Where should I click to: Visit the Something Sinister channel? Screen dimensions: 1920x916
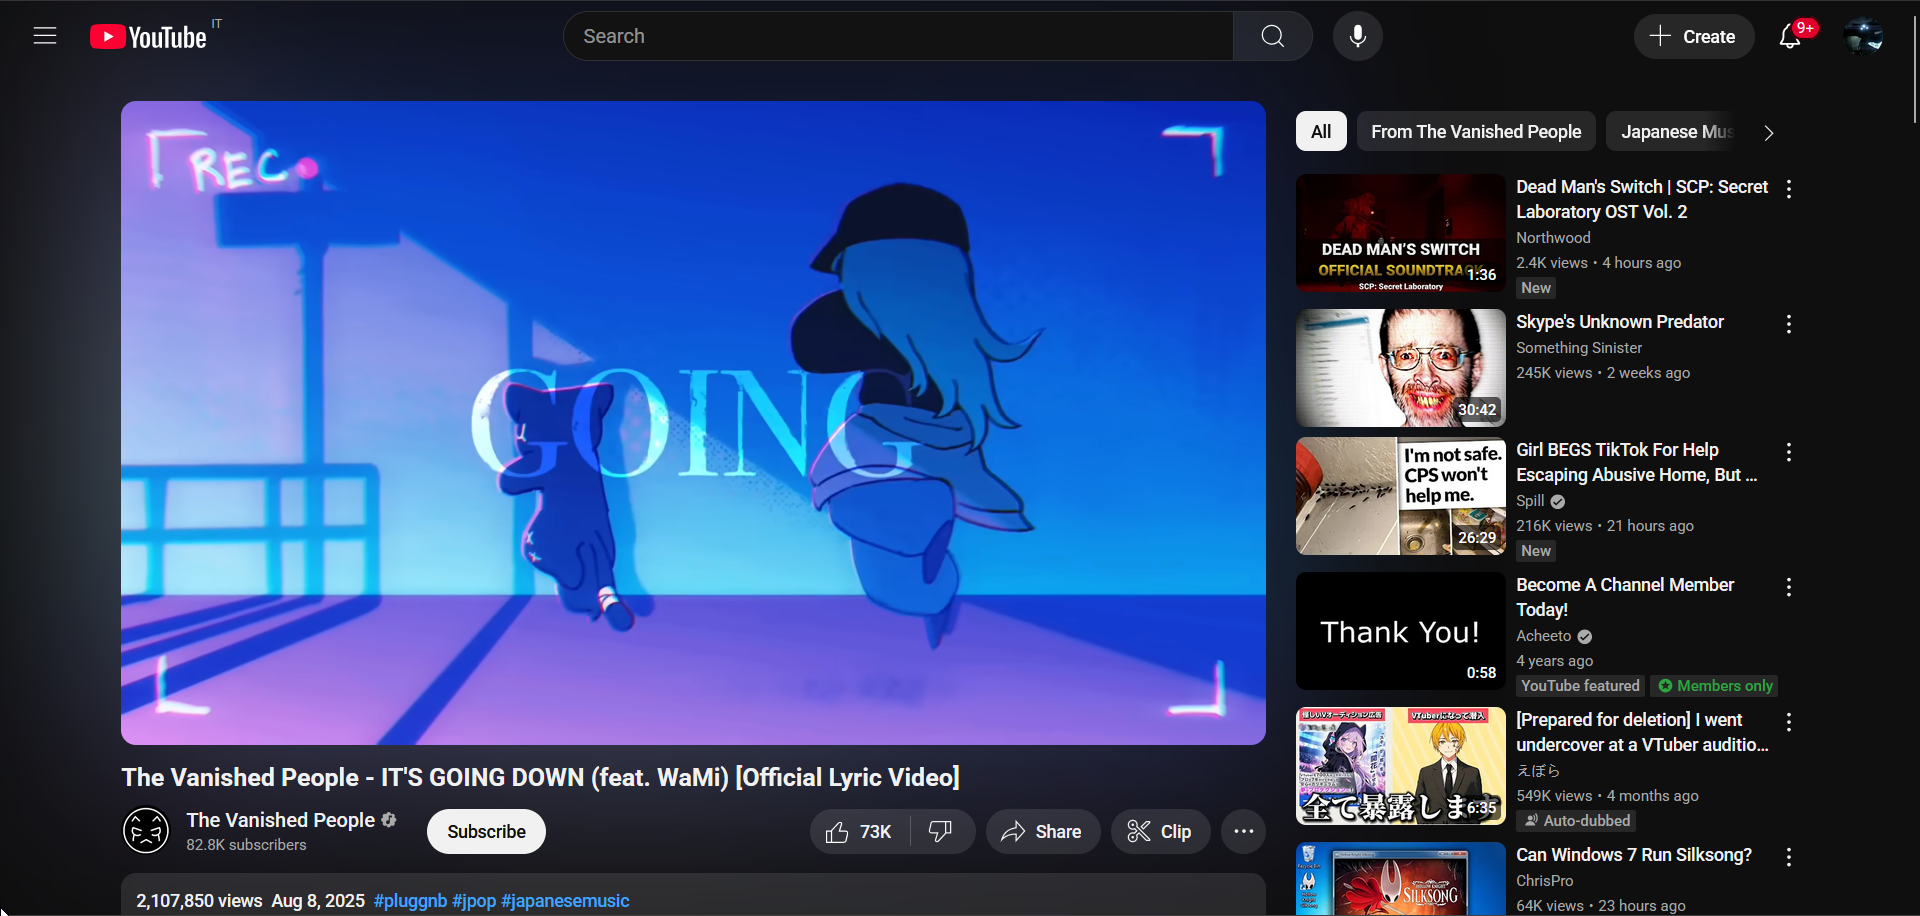1579,348
